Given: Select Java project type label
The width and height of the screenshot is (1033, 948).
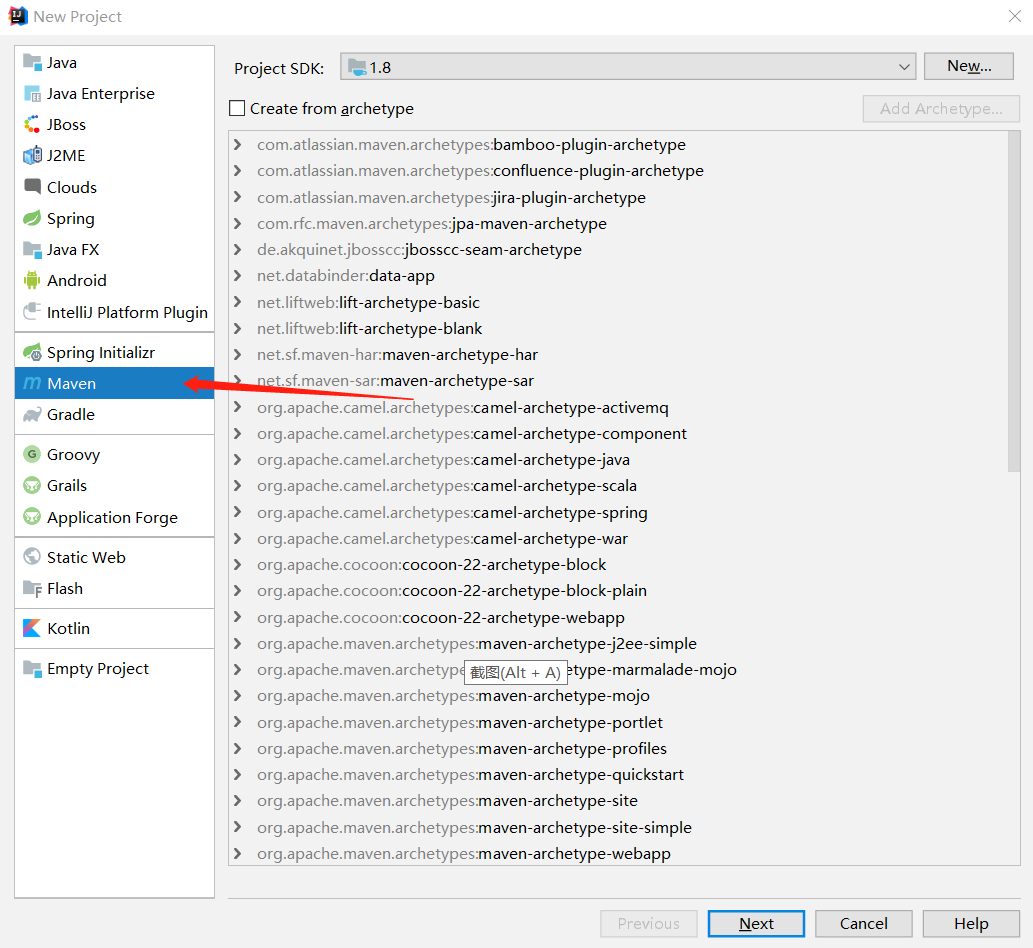Looking at the screenshot, I should pyautogui.click(x=62, y=63).
